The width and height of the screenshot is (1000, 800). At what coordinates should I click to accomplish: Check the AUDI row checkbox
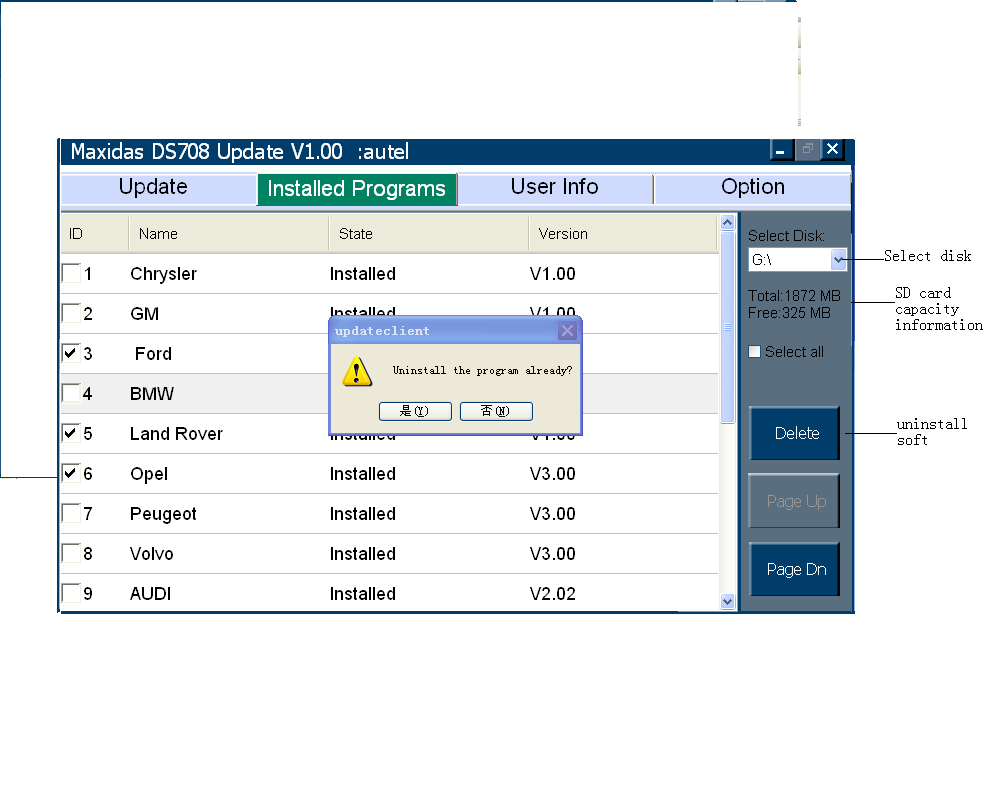pos(71,593)
